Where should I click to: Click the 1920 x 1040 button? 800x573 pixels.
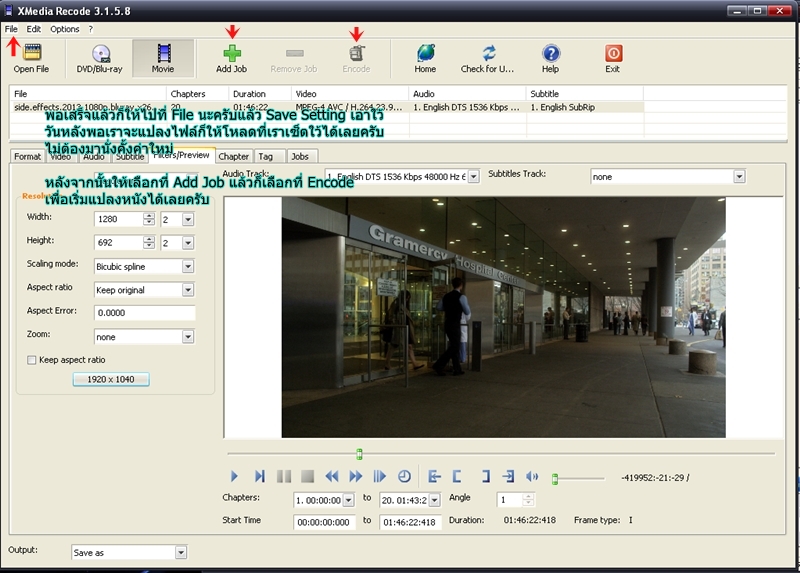[110, 379]
